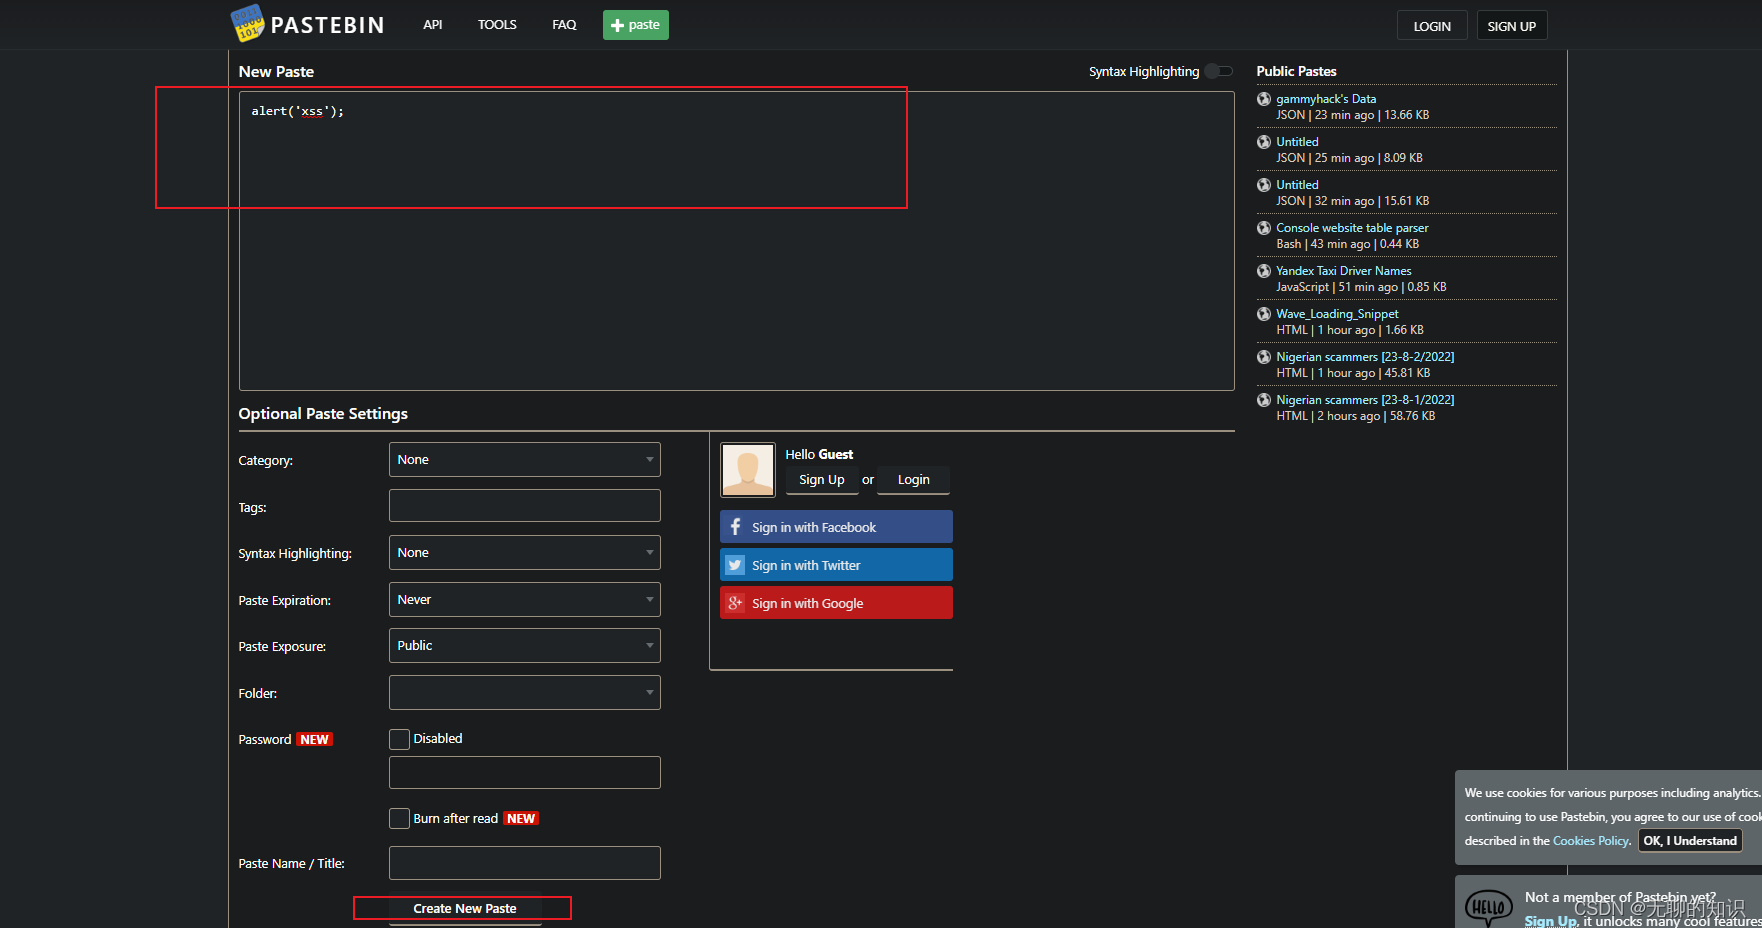Open the Paste Exposure dropdown

click(525, 646)
